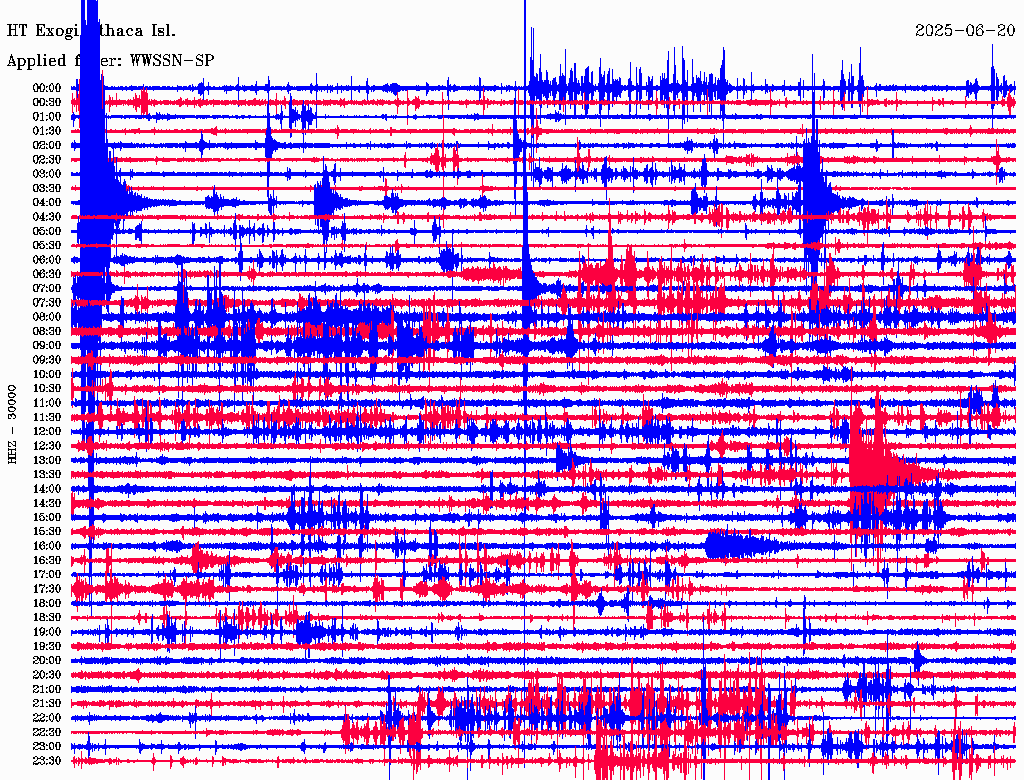This screenshot has width=1024, height=780.
Task: Select the 13:30 time label
Action: click(47, 474)
